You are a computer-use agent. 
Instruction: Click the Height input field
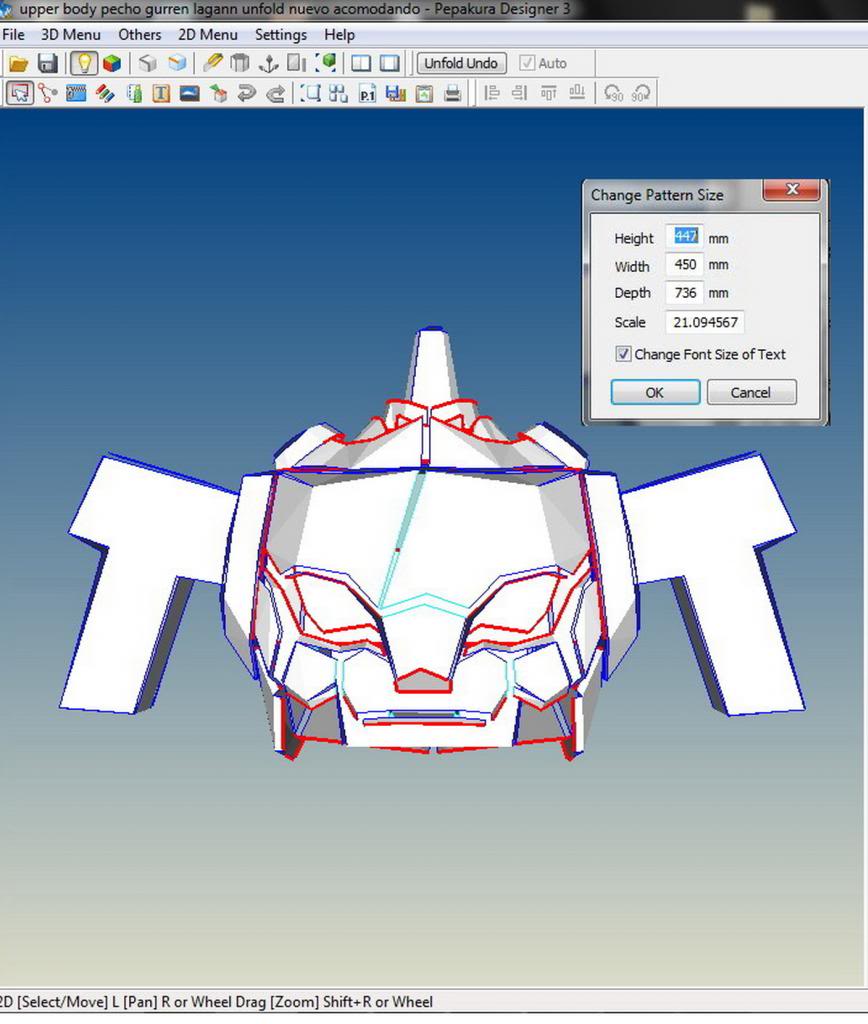click(684, 236)
